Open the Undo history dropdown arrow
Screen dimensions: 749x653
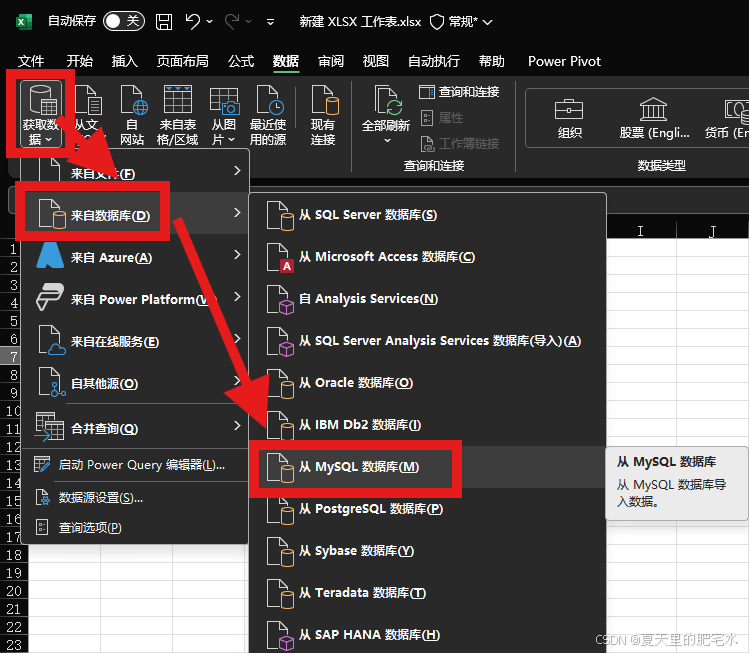(209, 21)
